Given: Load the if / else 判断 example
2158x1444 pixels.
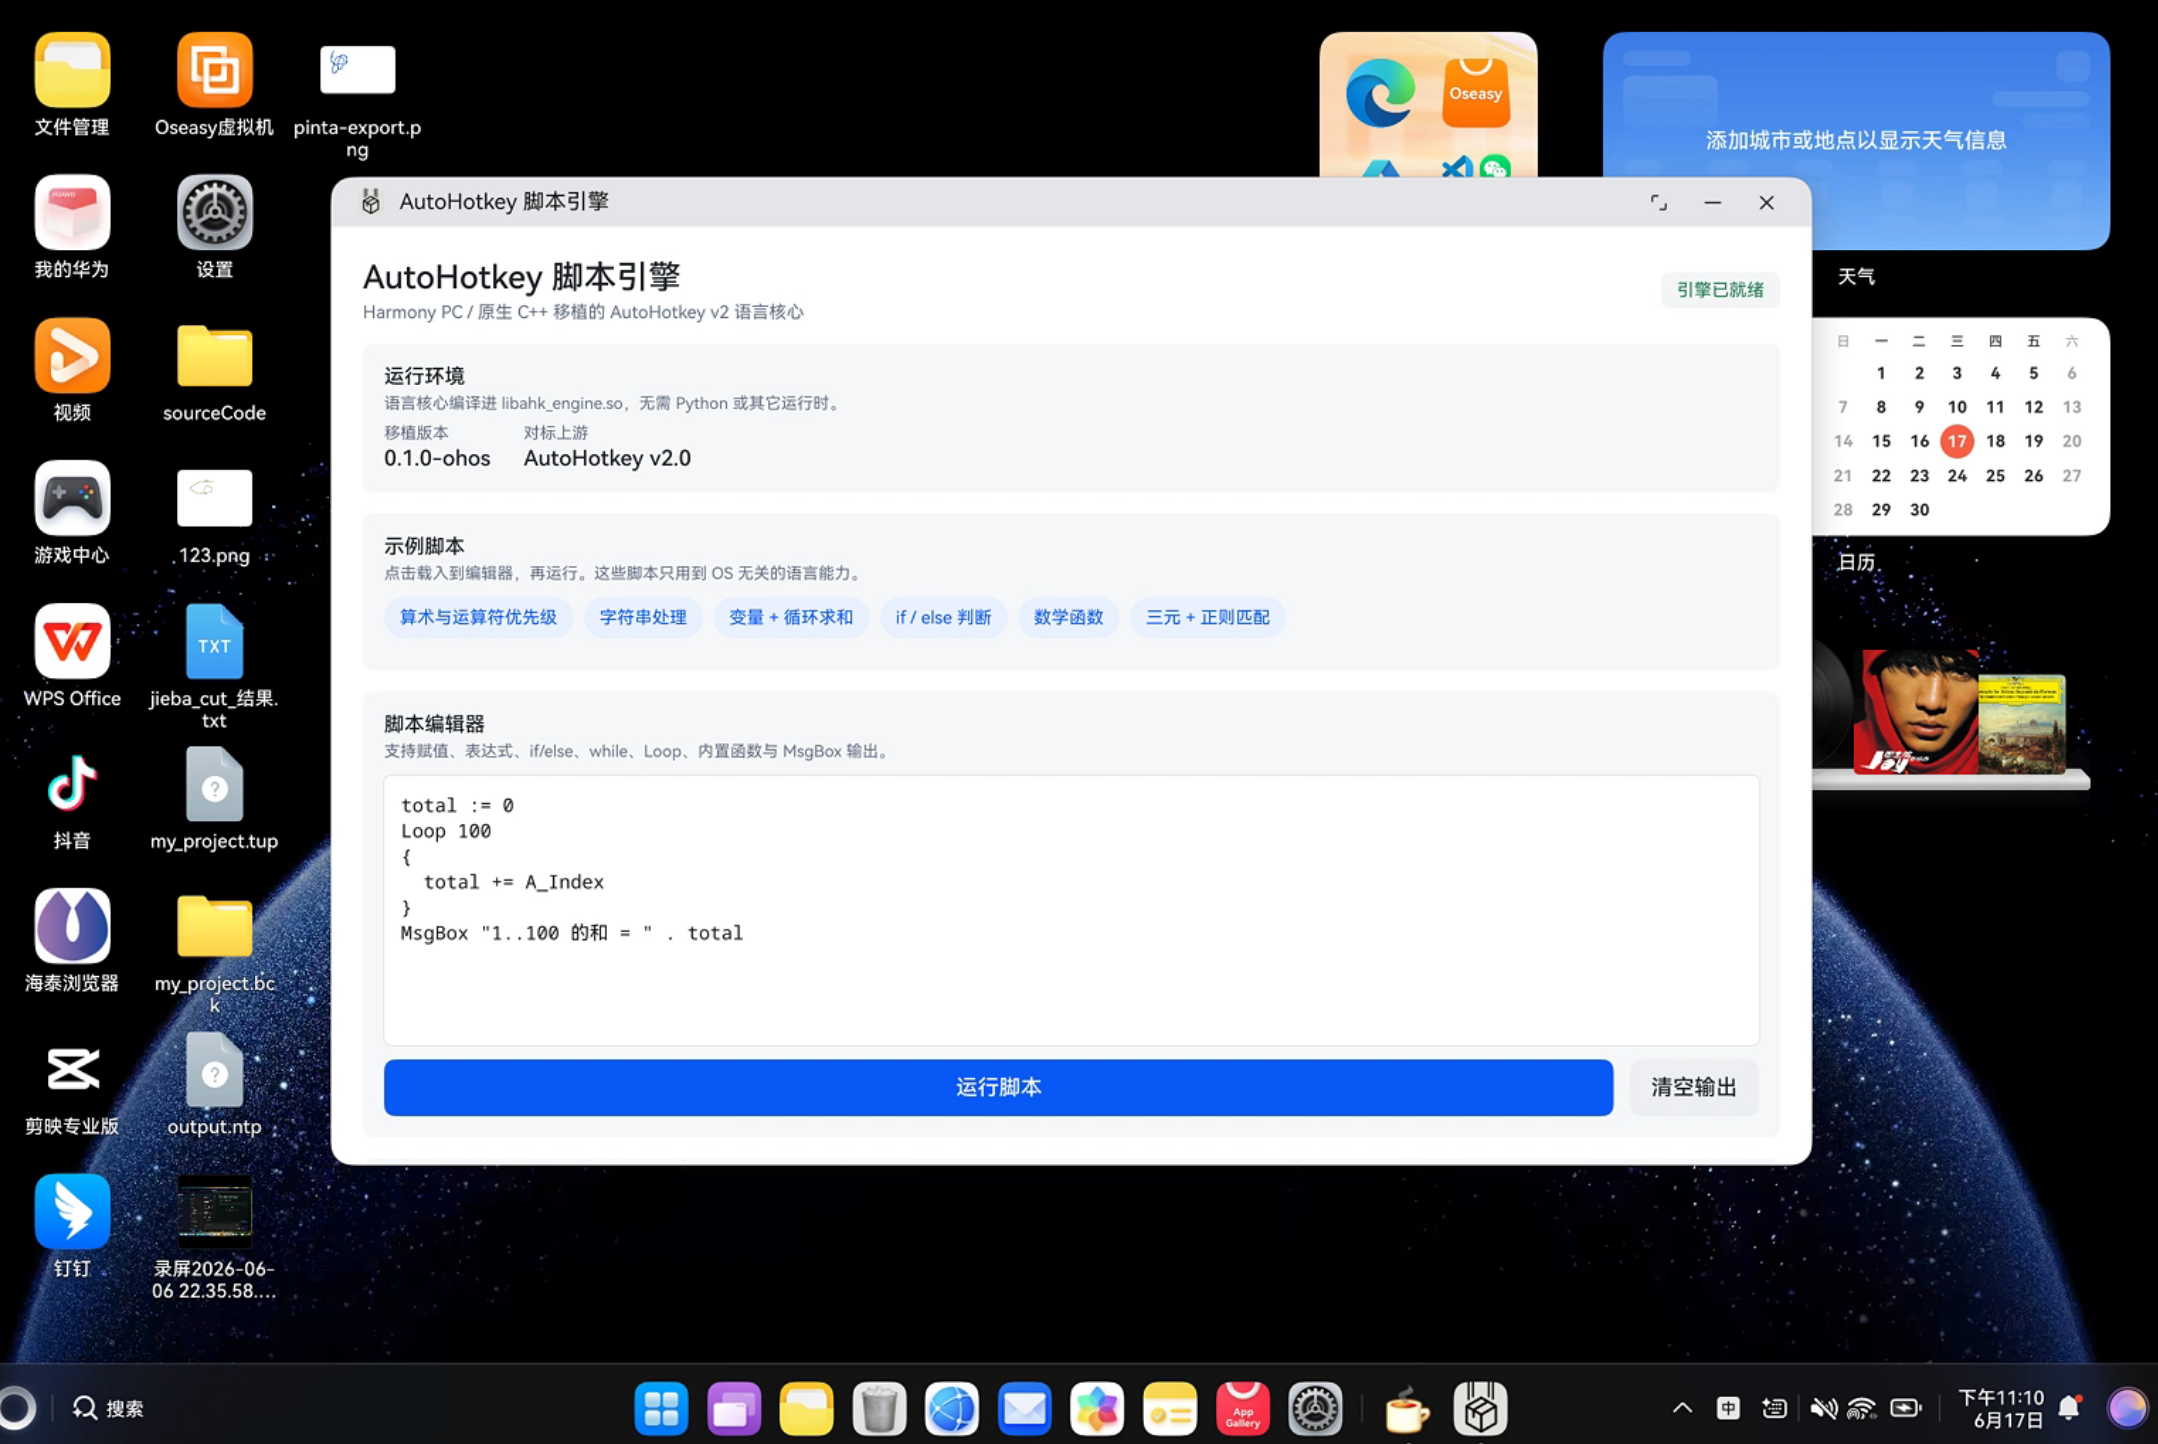Looking at the screenshot, I should (943, 617).
